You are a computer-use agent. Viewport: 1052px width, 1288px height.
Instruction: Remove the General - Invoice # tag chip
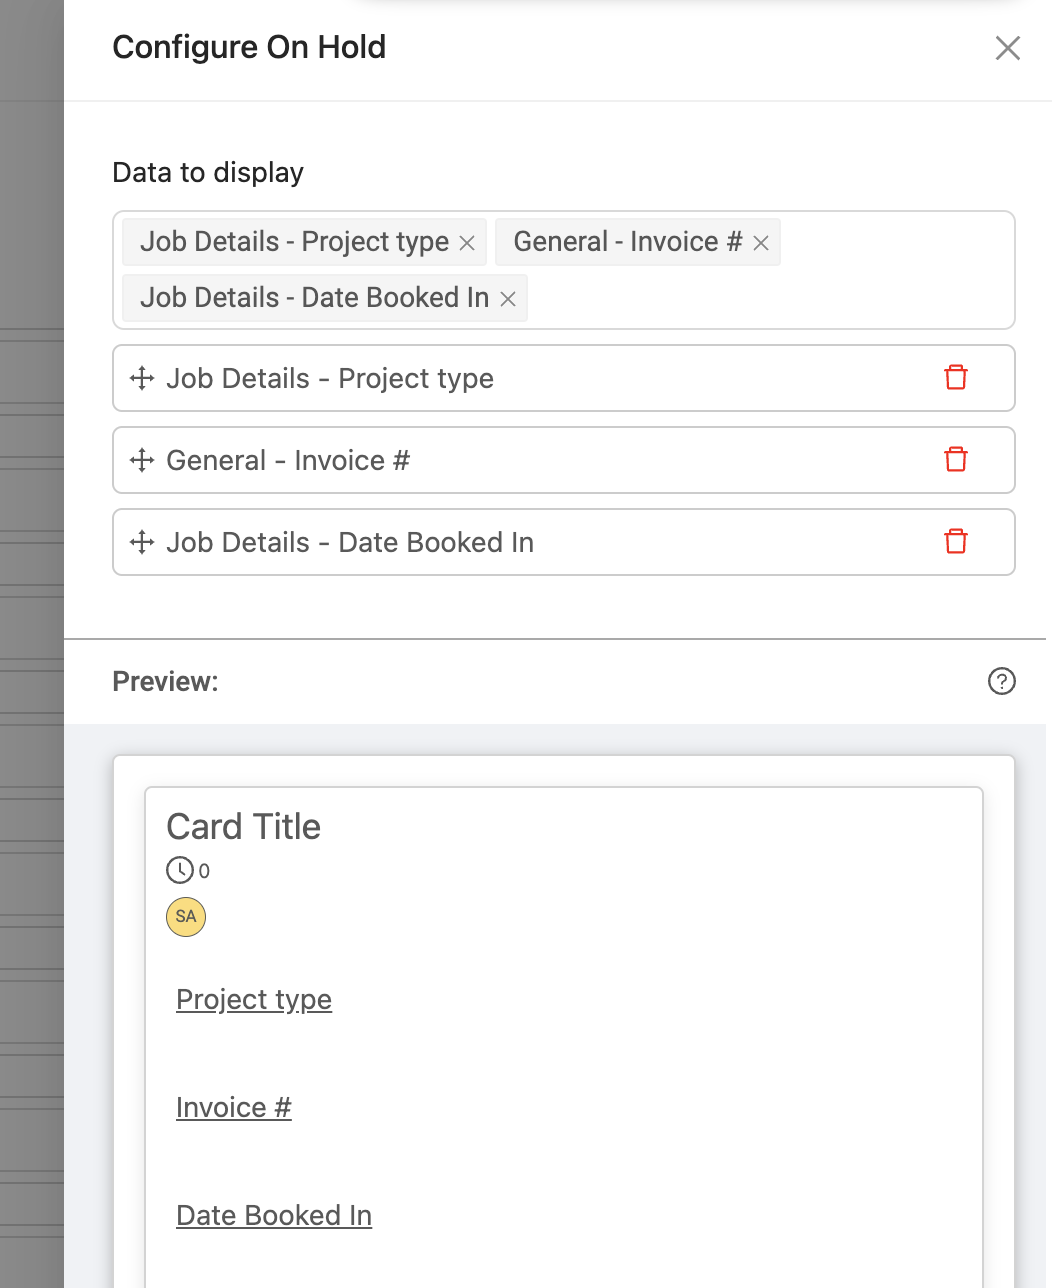(761, 243)
